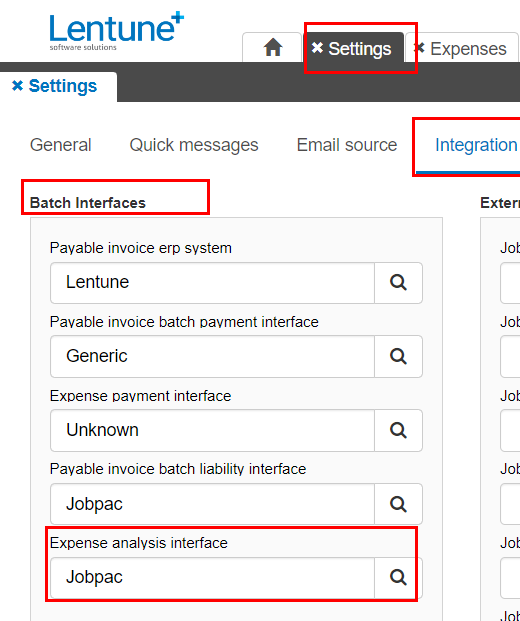Search Payable invoice erp system lookup icon
Image resolution: width=520 pixels, height=621 pixels.
(x=398, y=283)
